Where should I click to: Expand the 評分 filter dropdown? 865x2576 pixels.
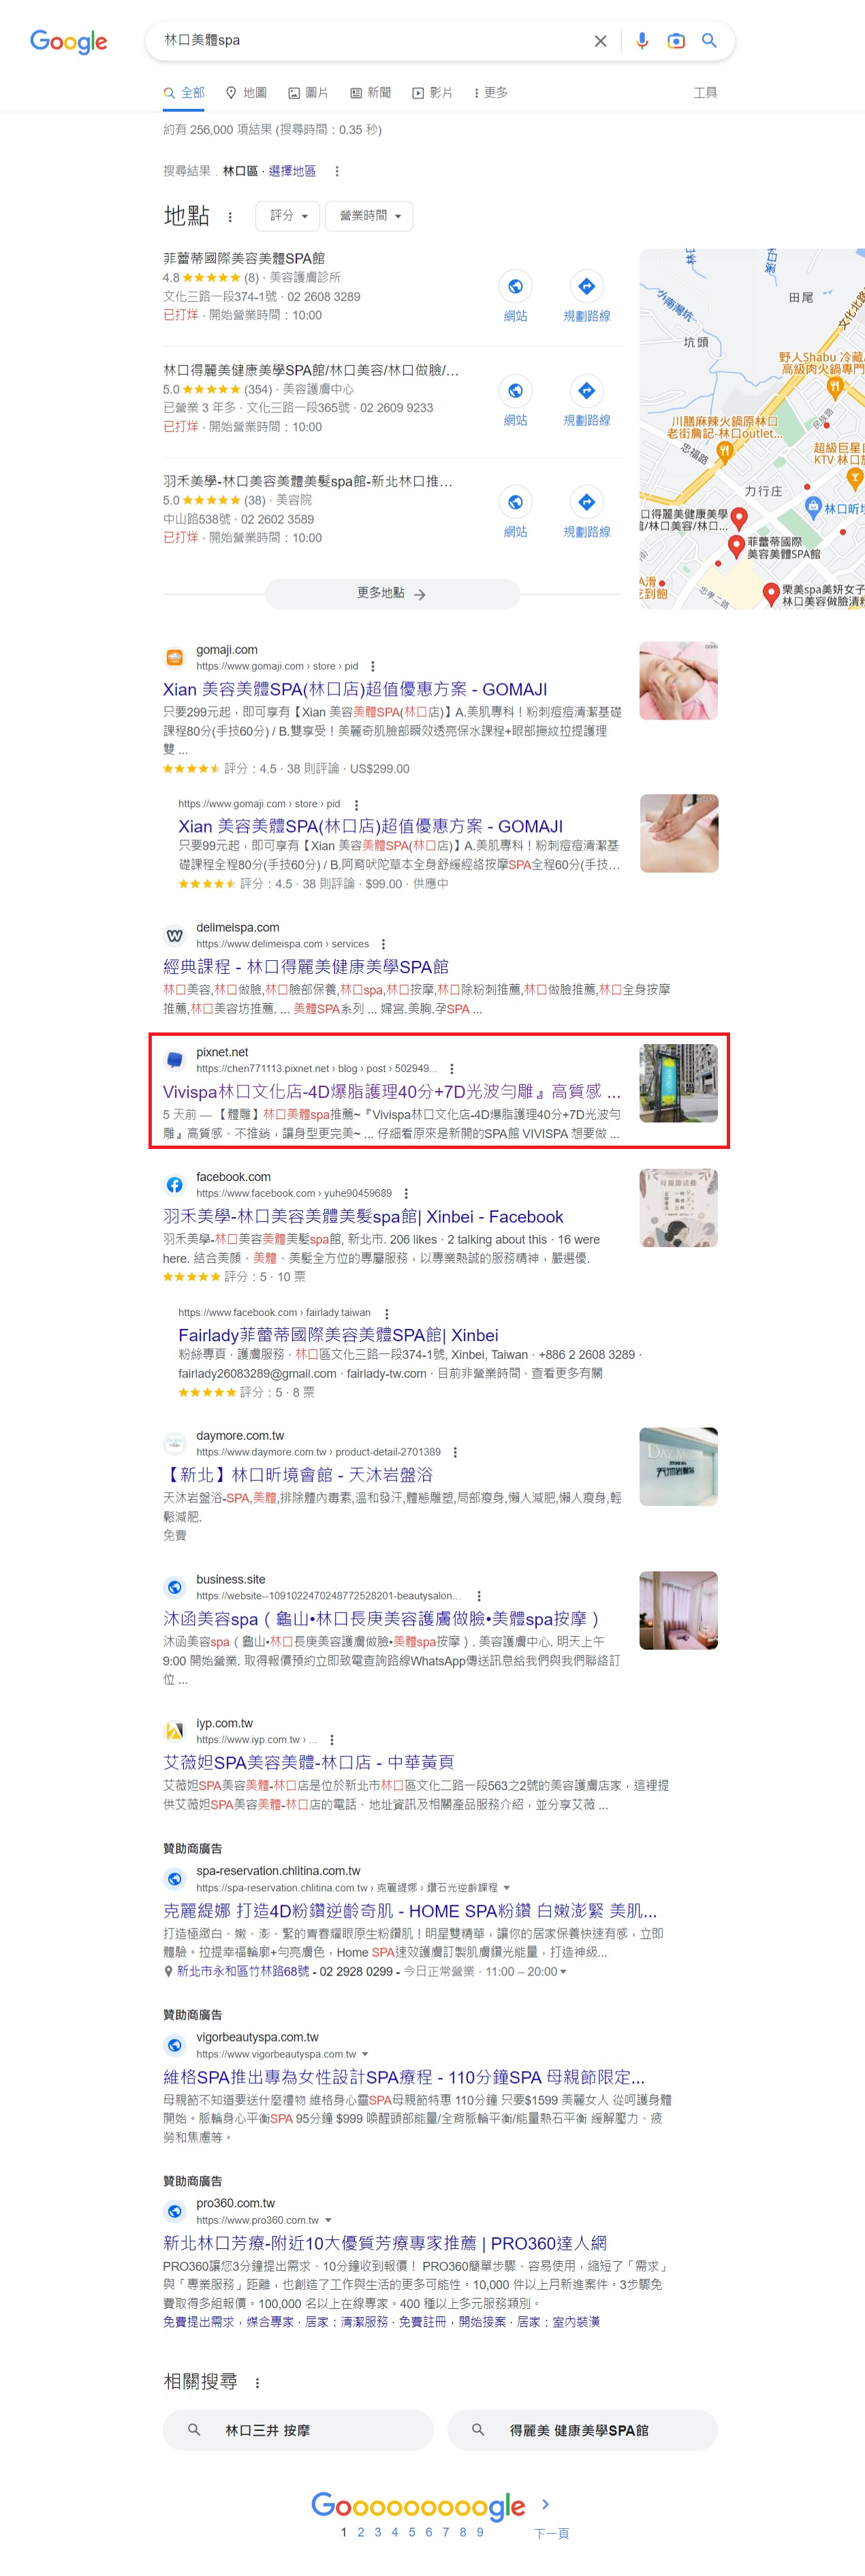[x=288, y=216]
